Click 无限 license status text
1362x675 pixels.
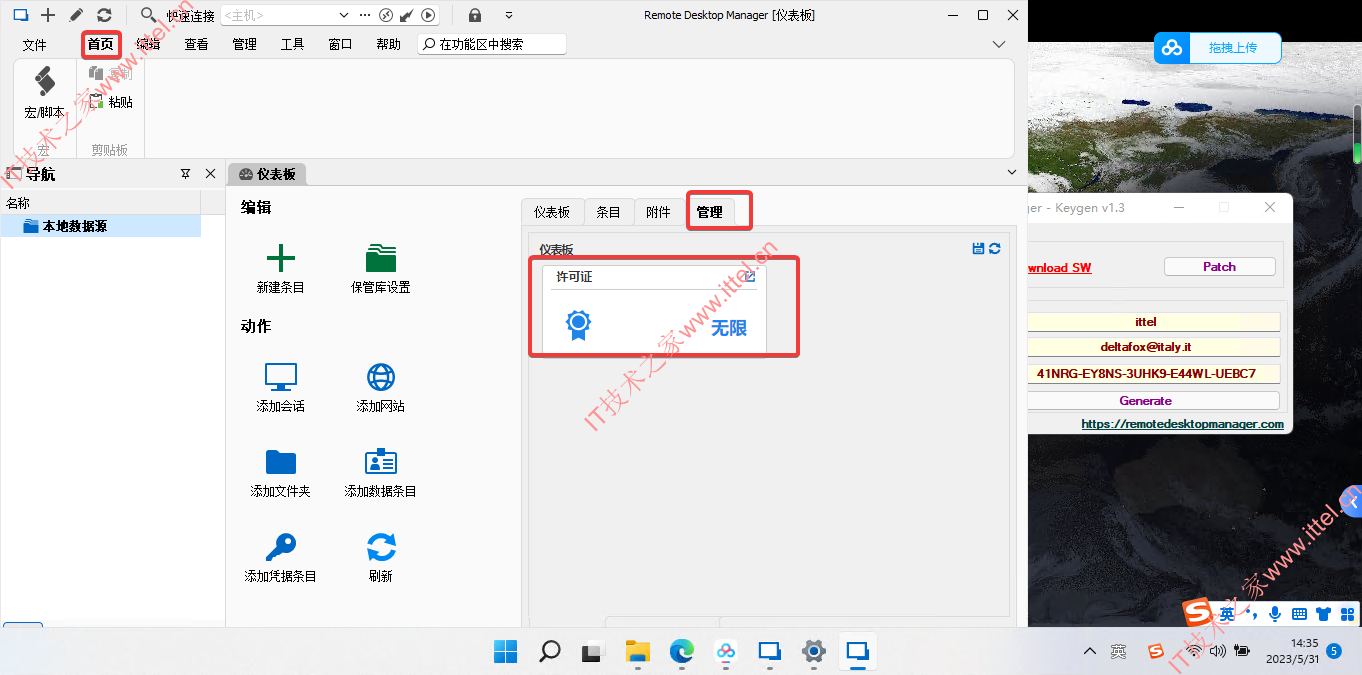click(729, 328)
